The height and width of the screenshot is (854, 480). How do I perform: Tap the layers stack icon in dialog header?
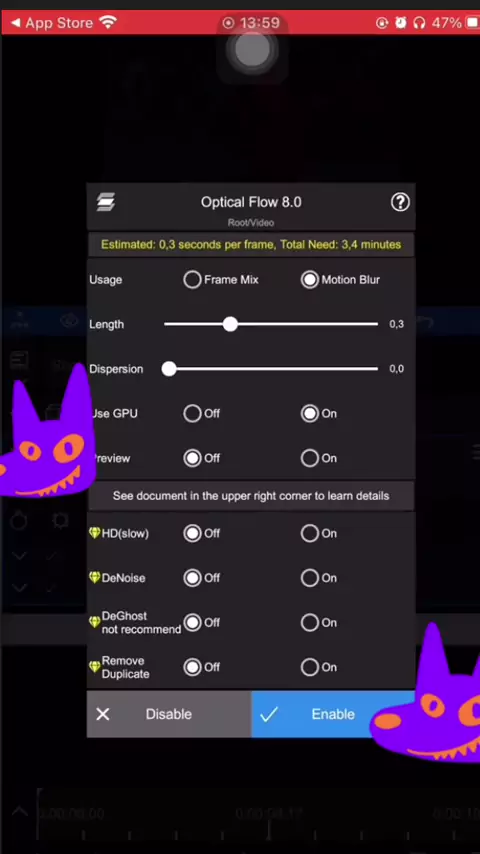(x=106, y=202)
